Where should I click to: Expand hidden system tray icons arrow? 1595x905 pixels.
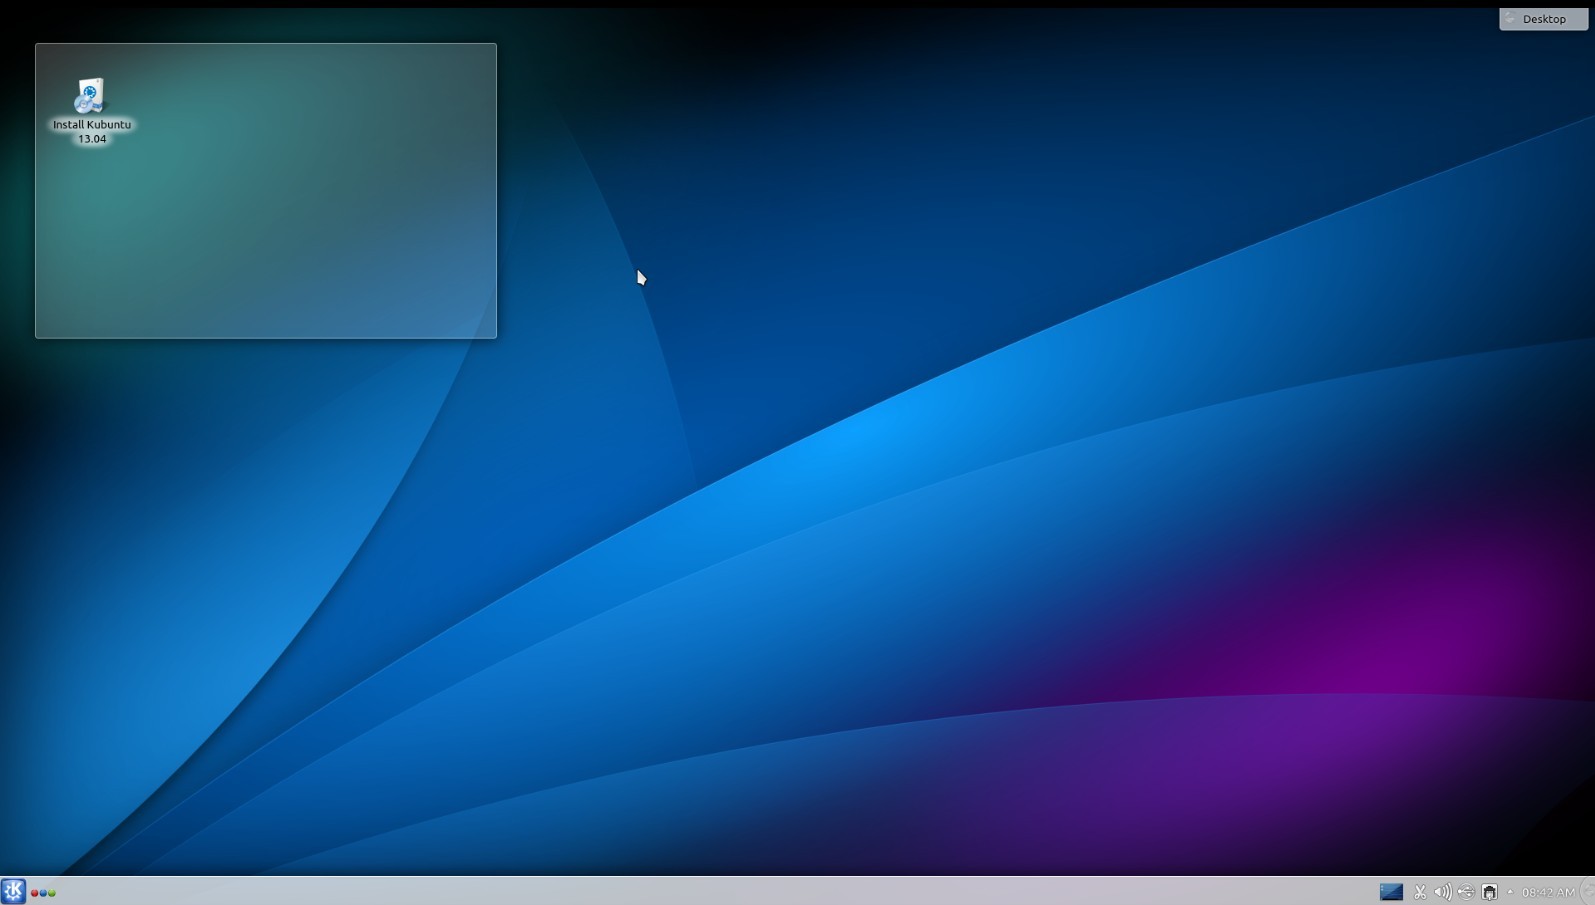pyautogui.click(x=1510, y=892)
